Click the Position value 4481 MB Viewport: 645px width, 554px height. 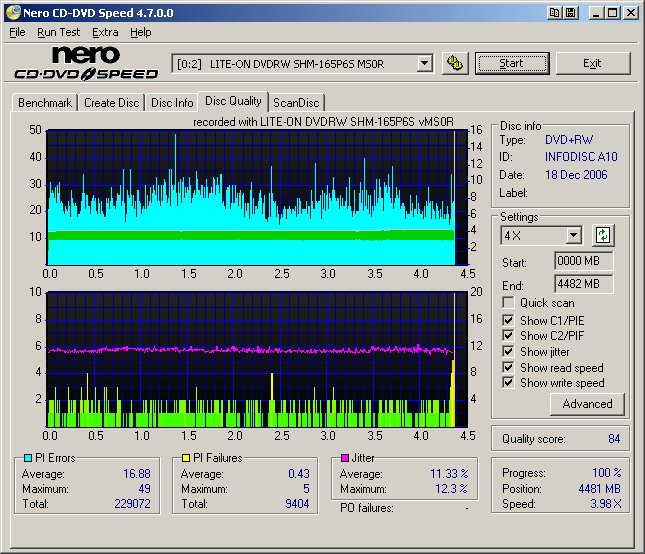coord(599,489)
